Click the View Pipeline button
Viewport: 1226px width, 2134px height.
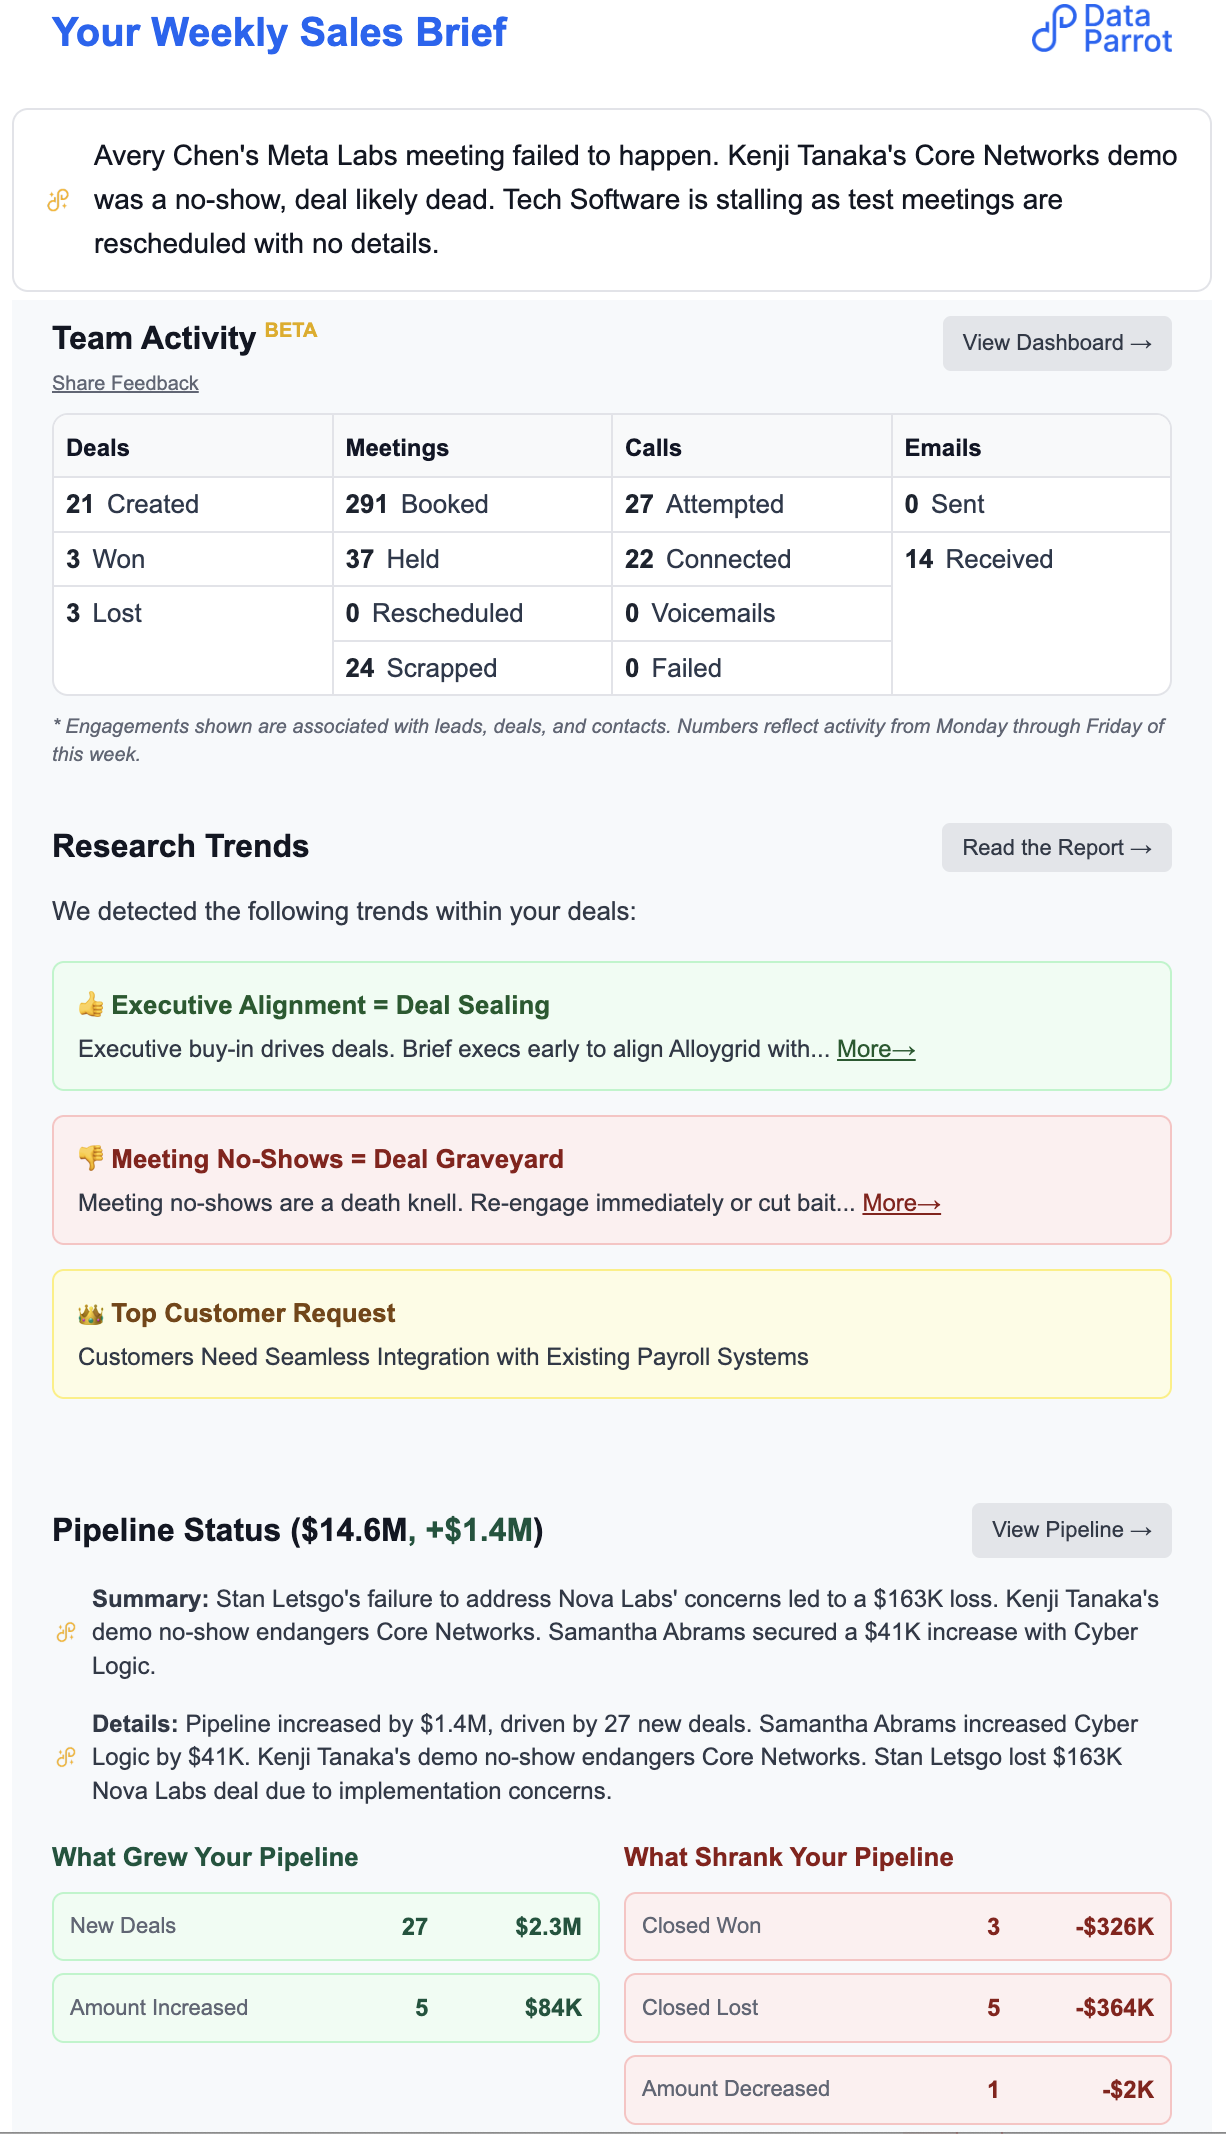1071,1530
